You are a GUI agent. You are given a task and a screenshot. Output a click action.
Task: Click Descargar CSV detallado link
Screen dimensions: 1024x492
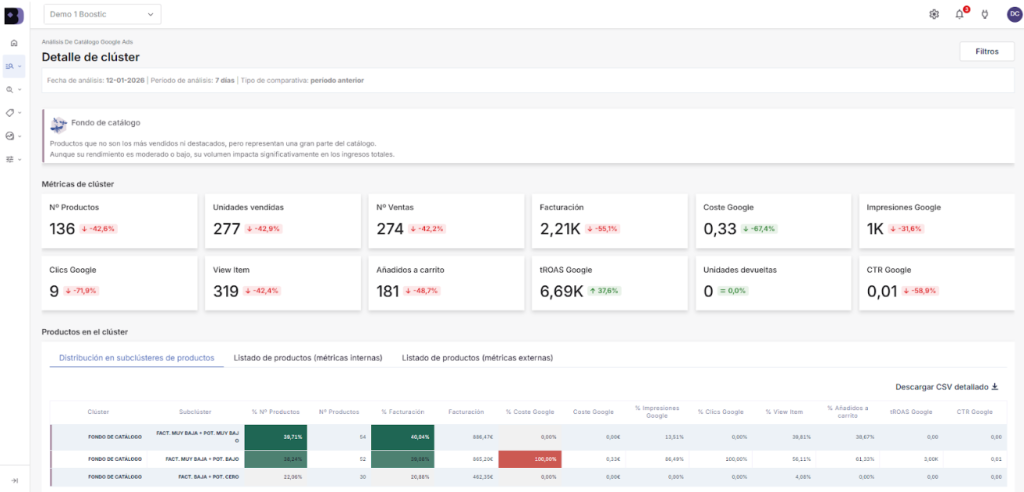click(946, 386)
